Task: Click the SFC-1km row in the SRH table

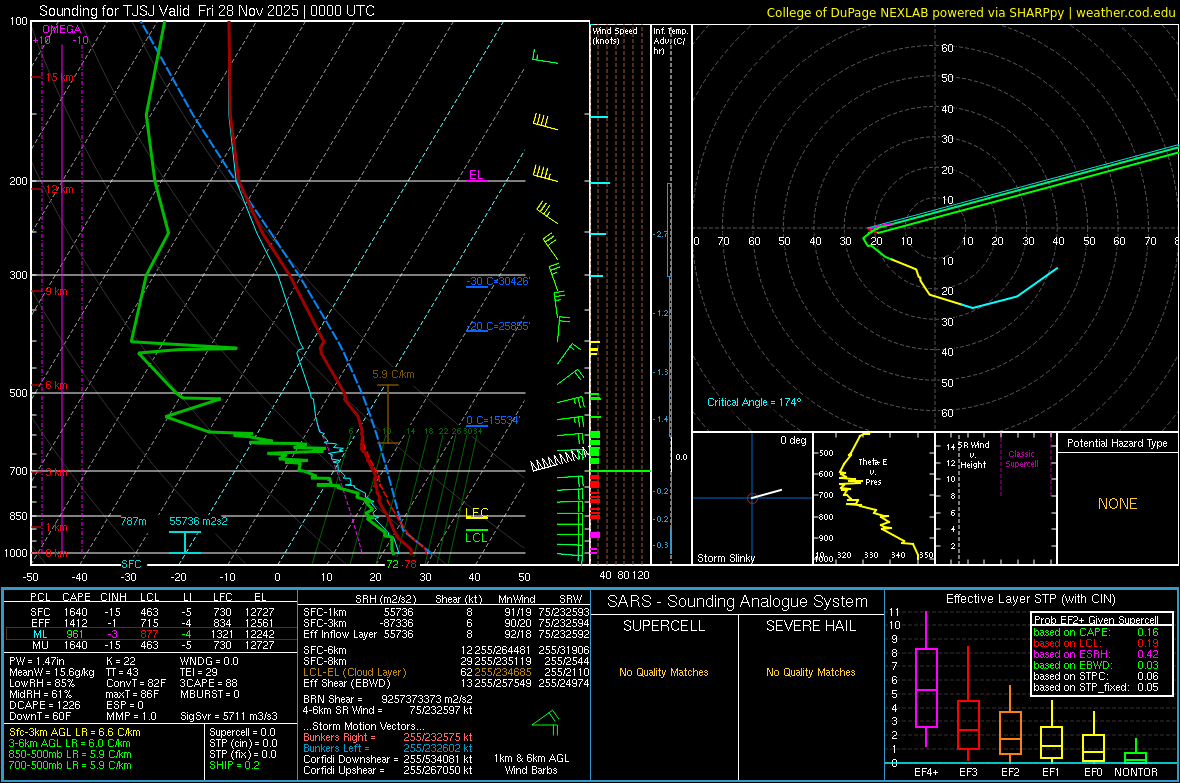Action: pos(446,612)
